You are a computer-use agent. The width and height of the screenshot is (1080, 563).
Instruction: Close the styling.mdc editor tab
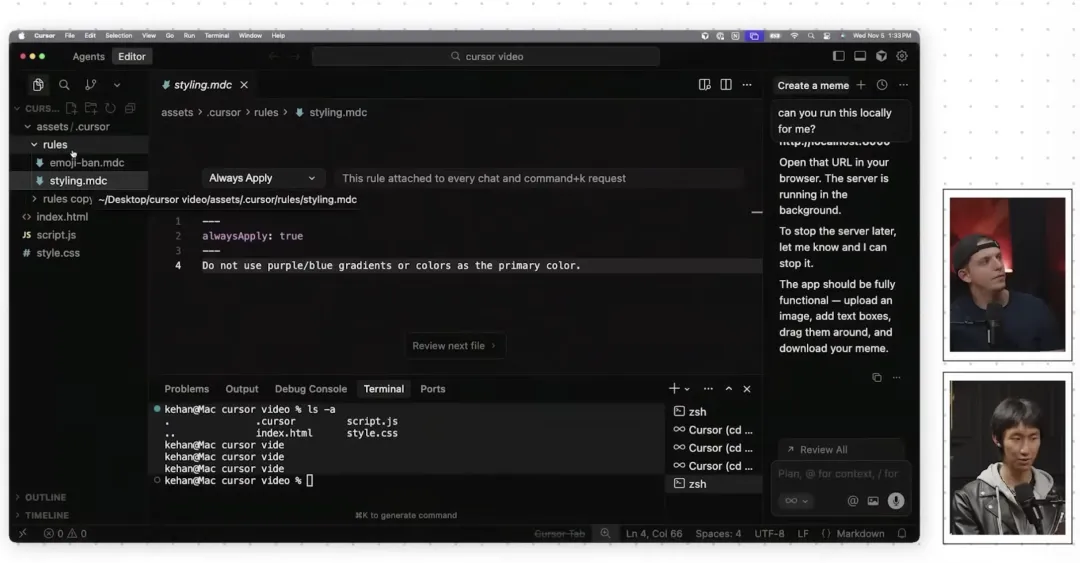click(244, 85)
